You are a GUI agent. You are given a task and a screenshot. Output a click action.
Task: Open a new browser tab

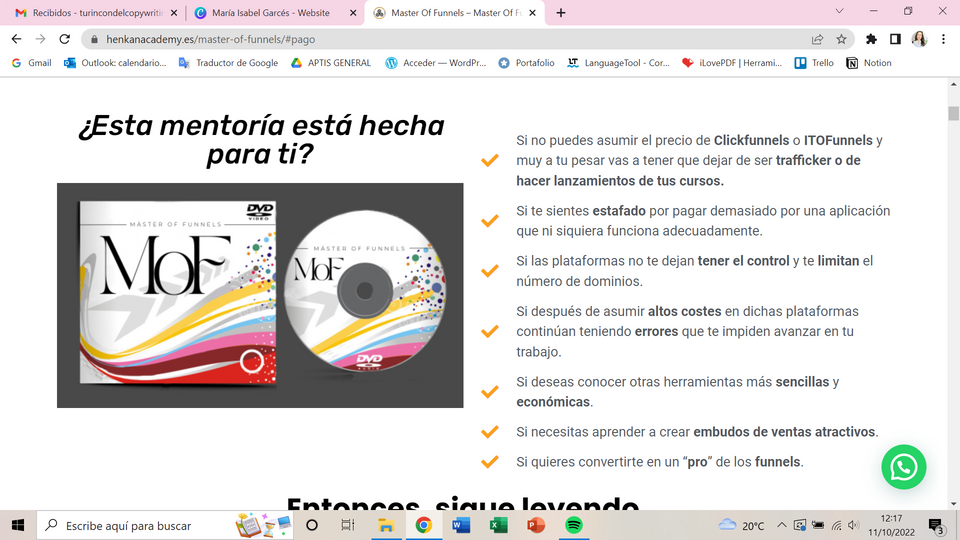pyautogui.click(x=561, y=13)
